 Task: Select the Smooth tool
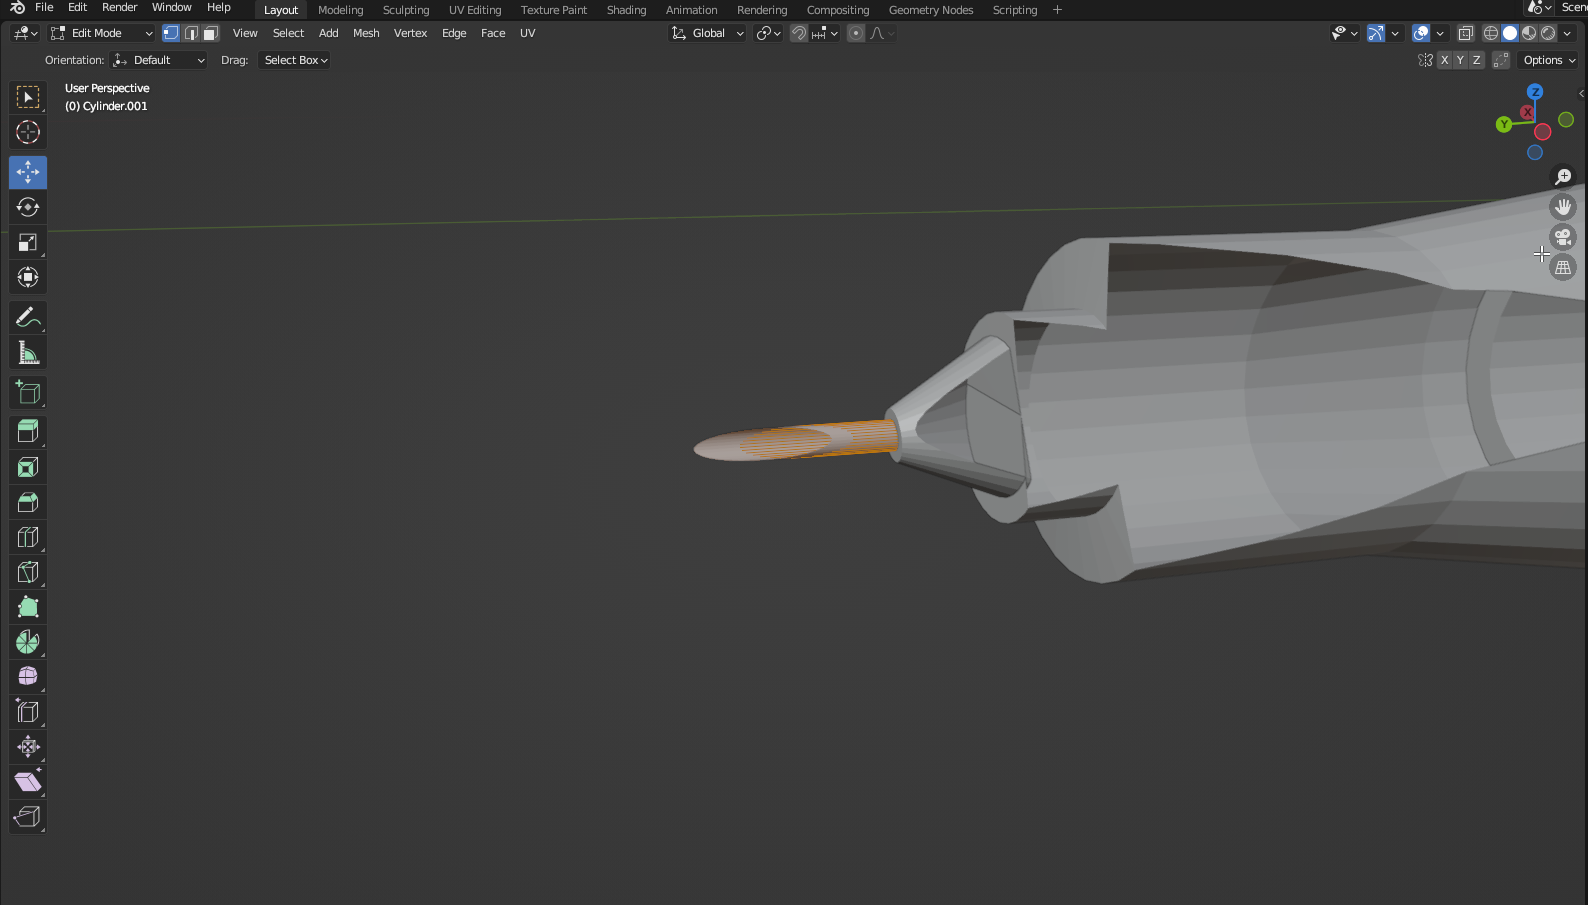(x=28, y=677)
